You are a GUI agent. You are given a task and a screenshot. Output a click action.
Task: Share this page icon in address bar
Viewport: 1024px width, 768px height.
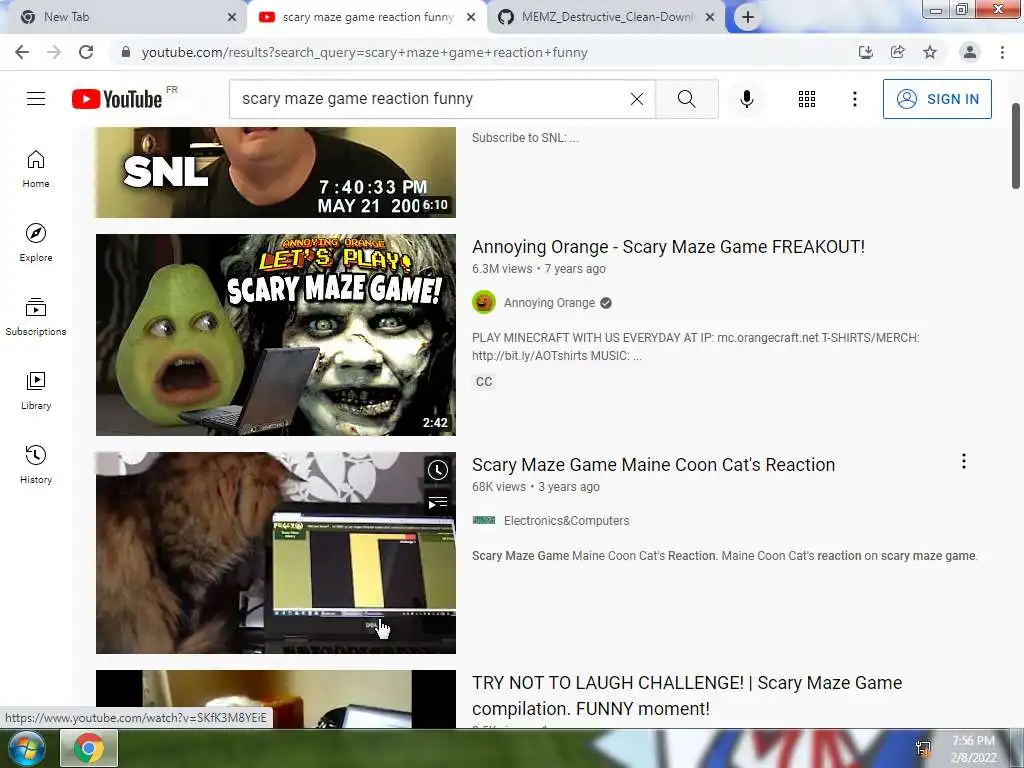pyautogui.click(x=898, y=52)
